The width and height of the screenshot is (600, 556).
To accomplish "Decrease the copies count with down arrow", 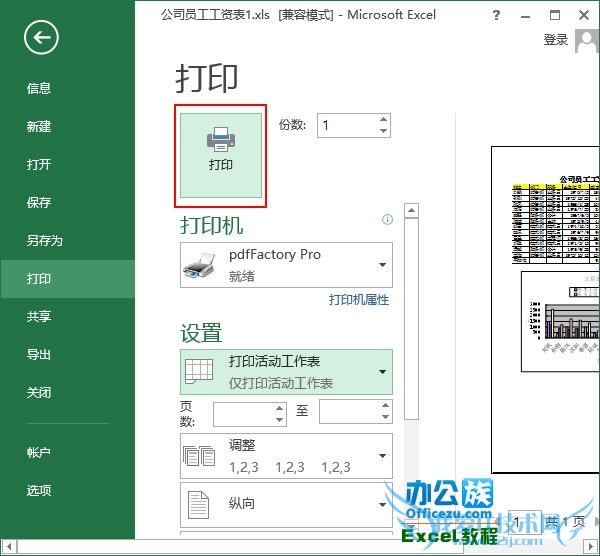I will 383,131.
